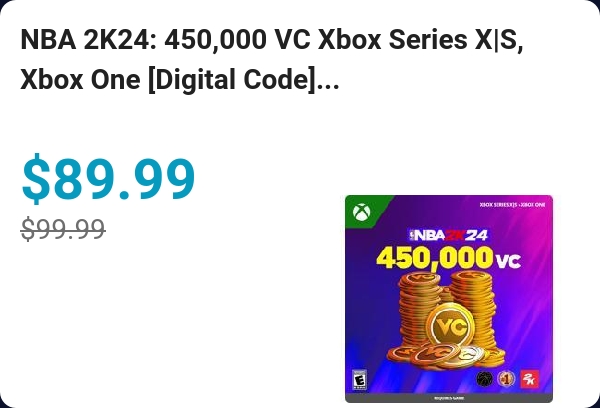Screen dimensions: 600x408
Task: Click the black basketball icon on cover
Action: click(x=485, y=378)
